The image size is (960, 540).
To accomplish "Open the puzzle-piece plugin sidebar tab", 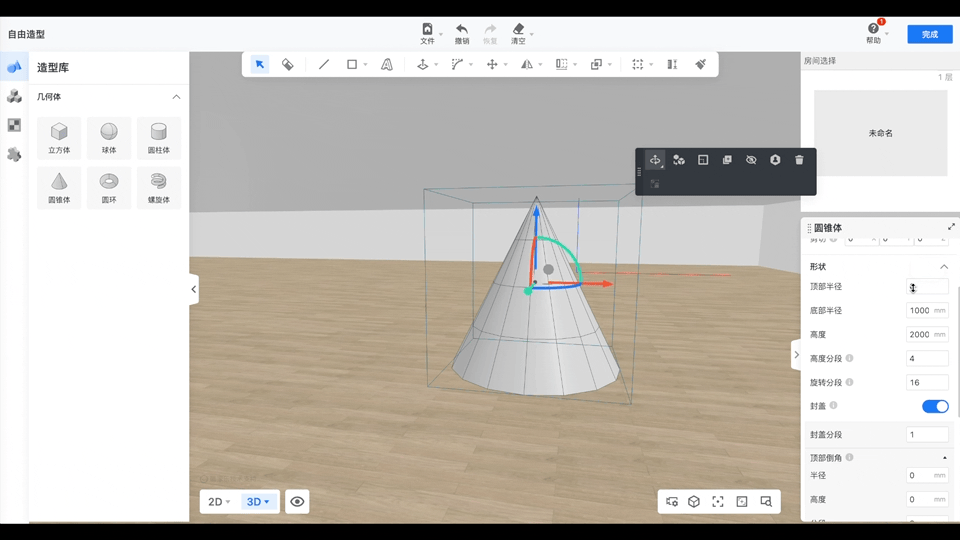I will [x=14, y=154].
